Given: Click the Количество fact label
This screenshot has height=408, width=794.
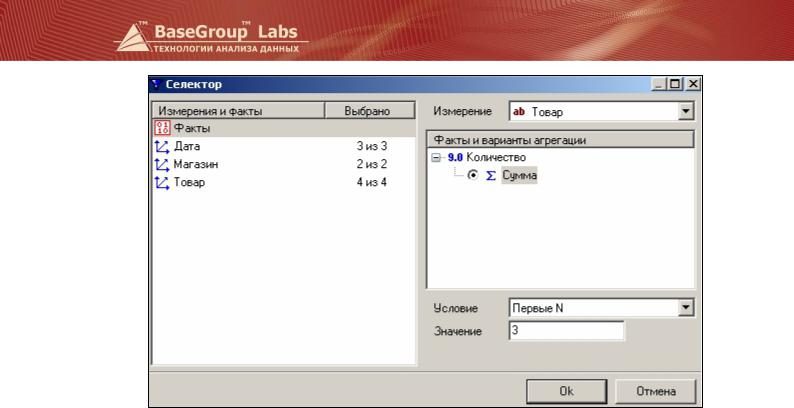Looking at the screenshot, I should point(496,157).
